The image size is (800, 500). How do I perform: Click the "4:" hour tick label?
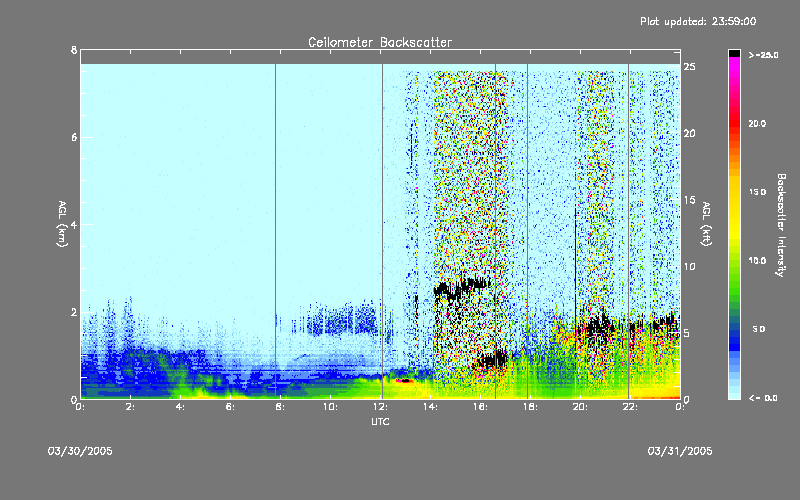pyautogui.click(x=181, y=407)
